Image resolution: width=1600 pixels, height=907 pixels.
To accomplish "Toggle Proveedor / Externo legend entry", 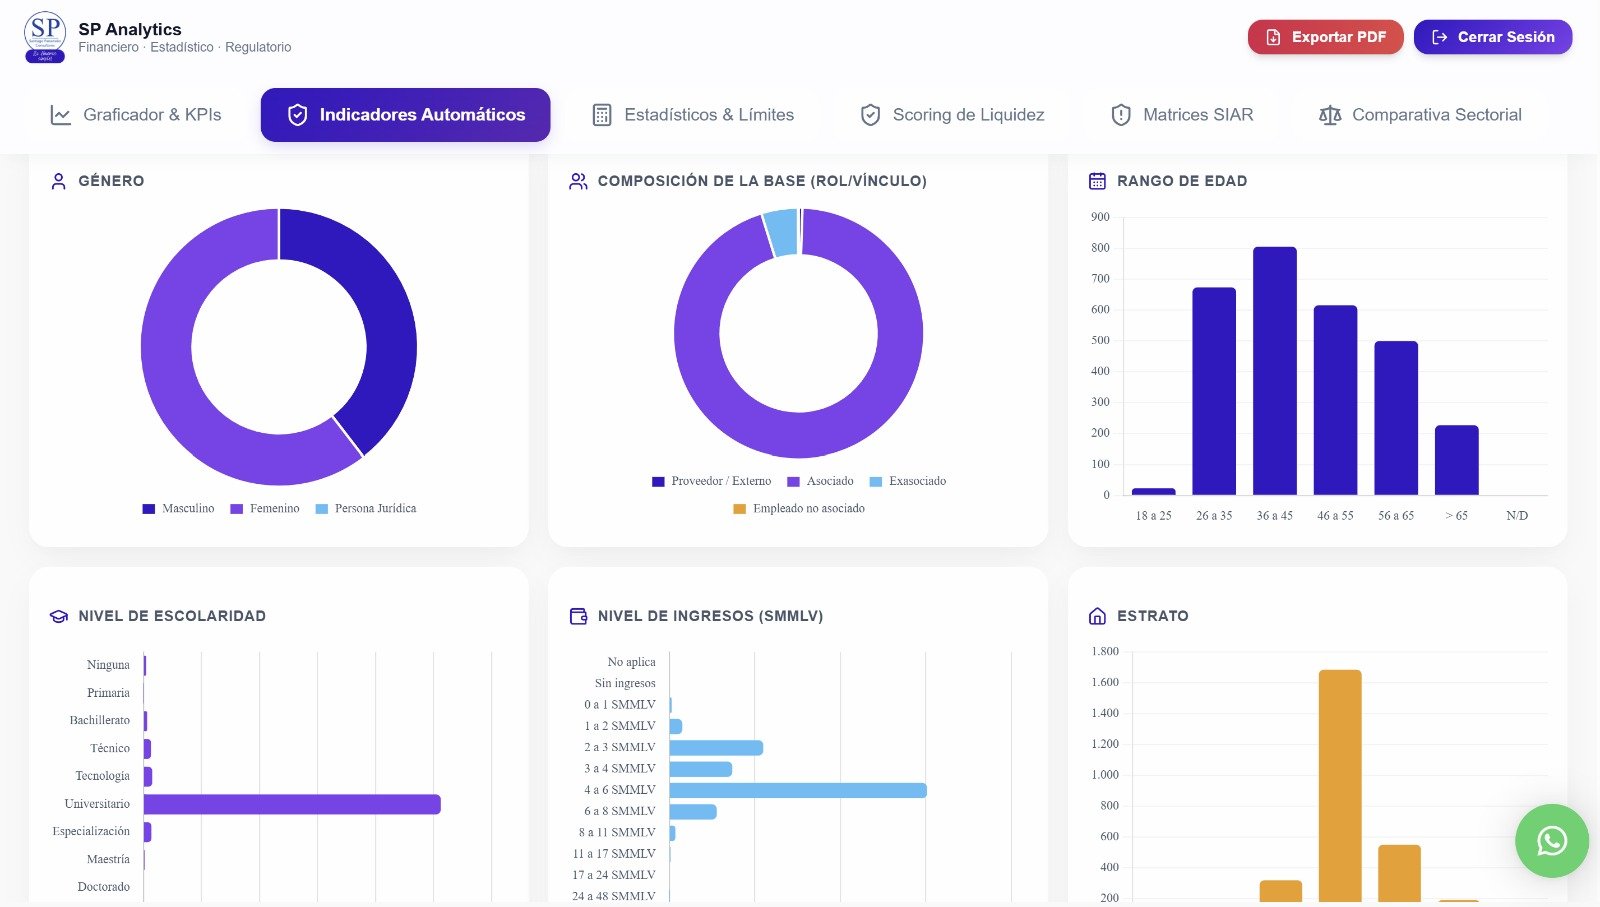I will click(711, 481).
